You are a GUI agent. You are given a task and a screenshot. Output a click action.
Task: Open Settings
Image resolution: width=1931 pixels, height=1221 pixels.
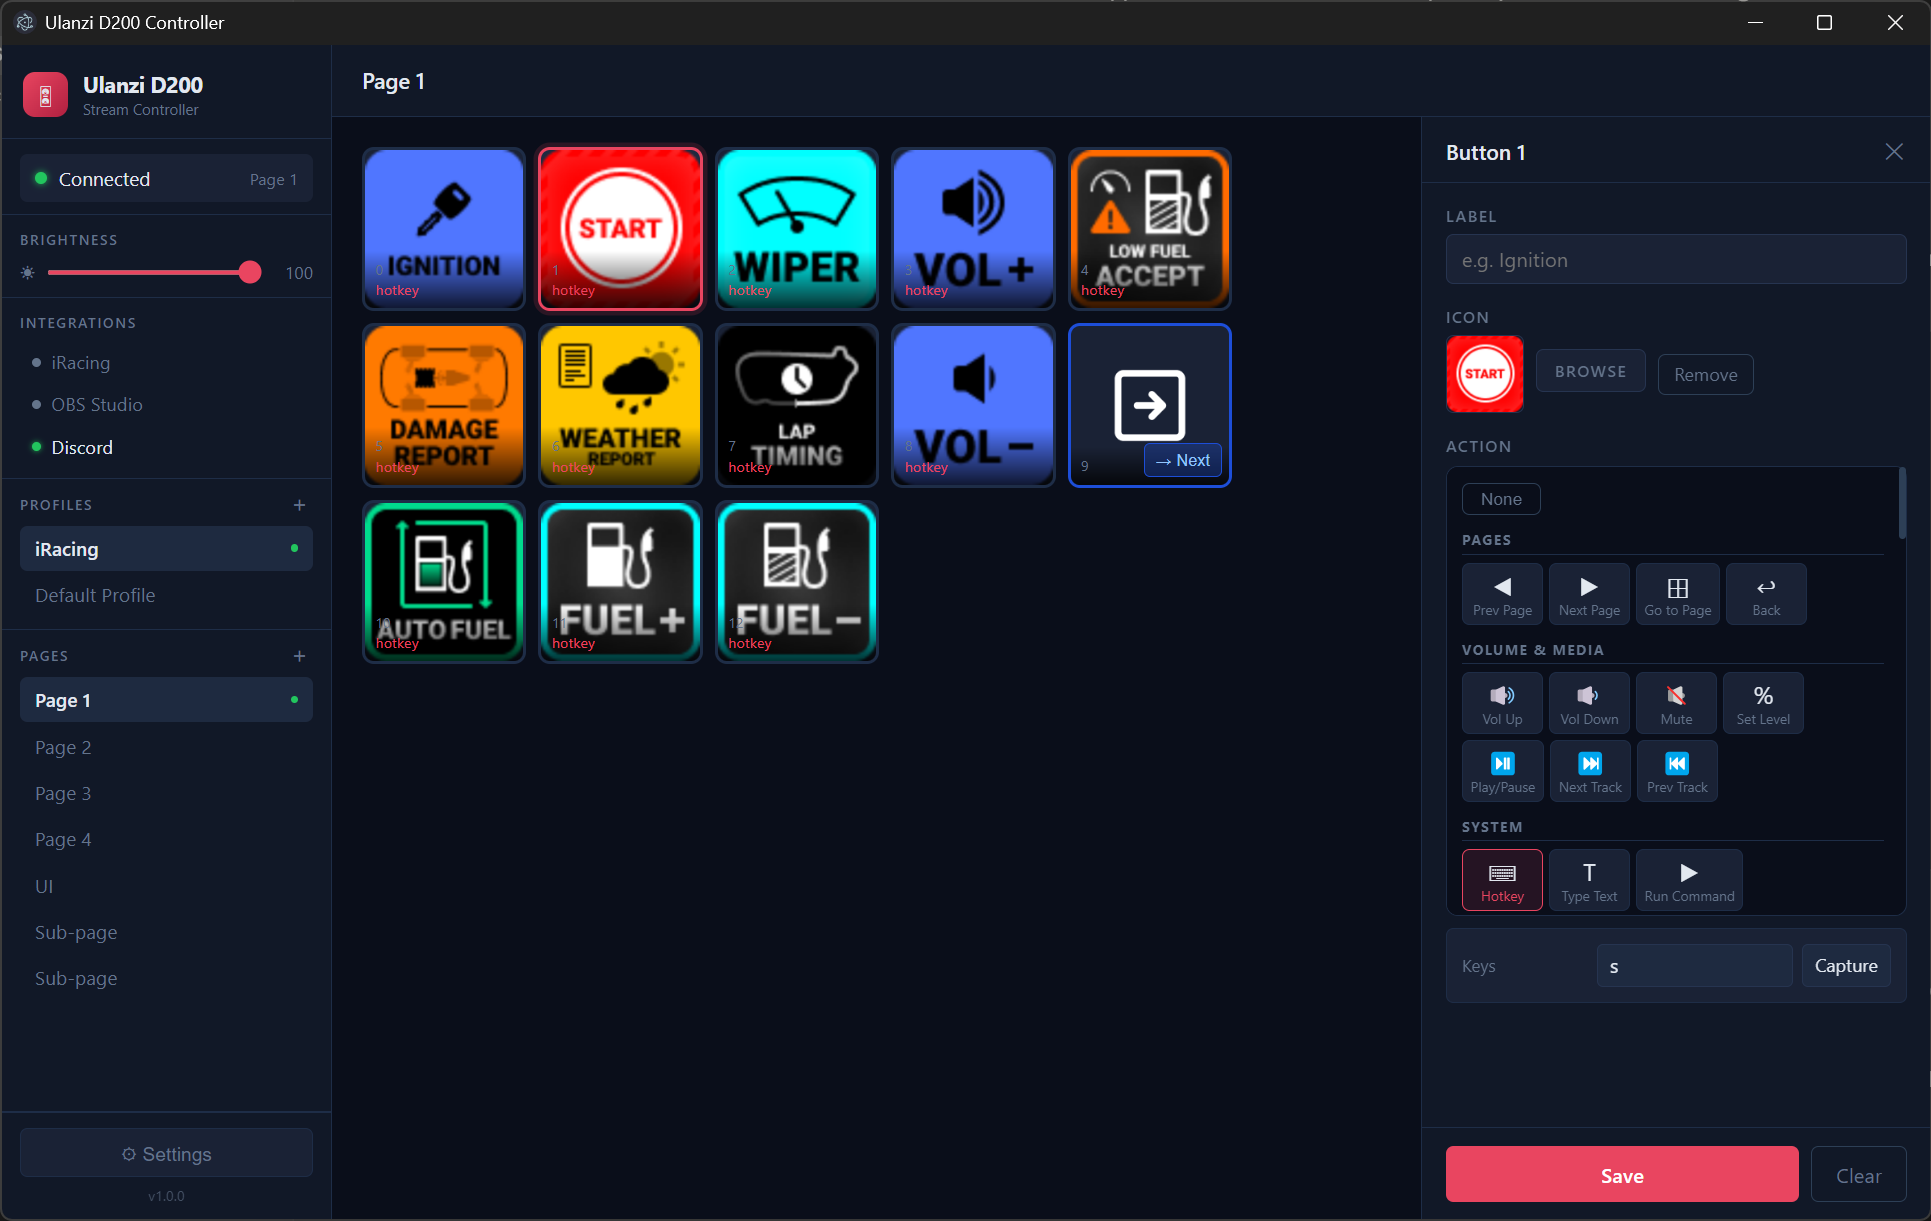coord(166,1154)
